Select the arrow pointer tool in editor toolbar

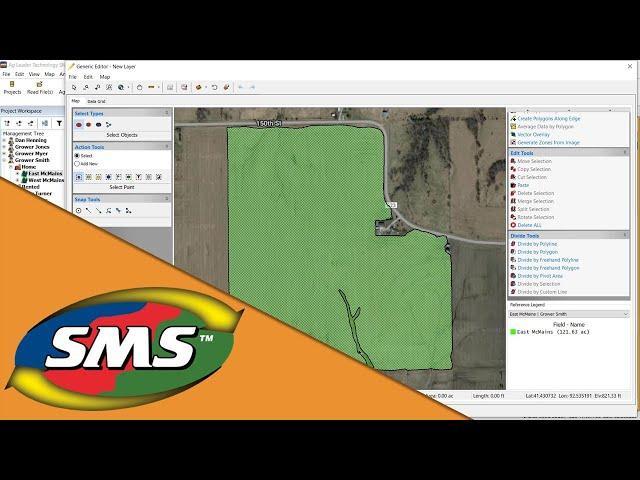coord(74,87)
